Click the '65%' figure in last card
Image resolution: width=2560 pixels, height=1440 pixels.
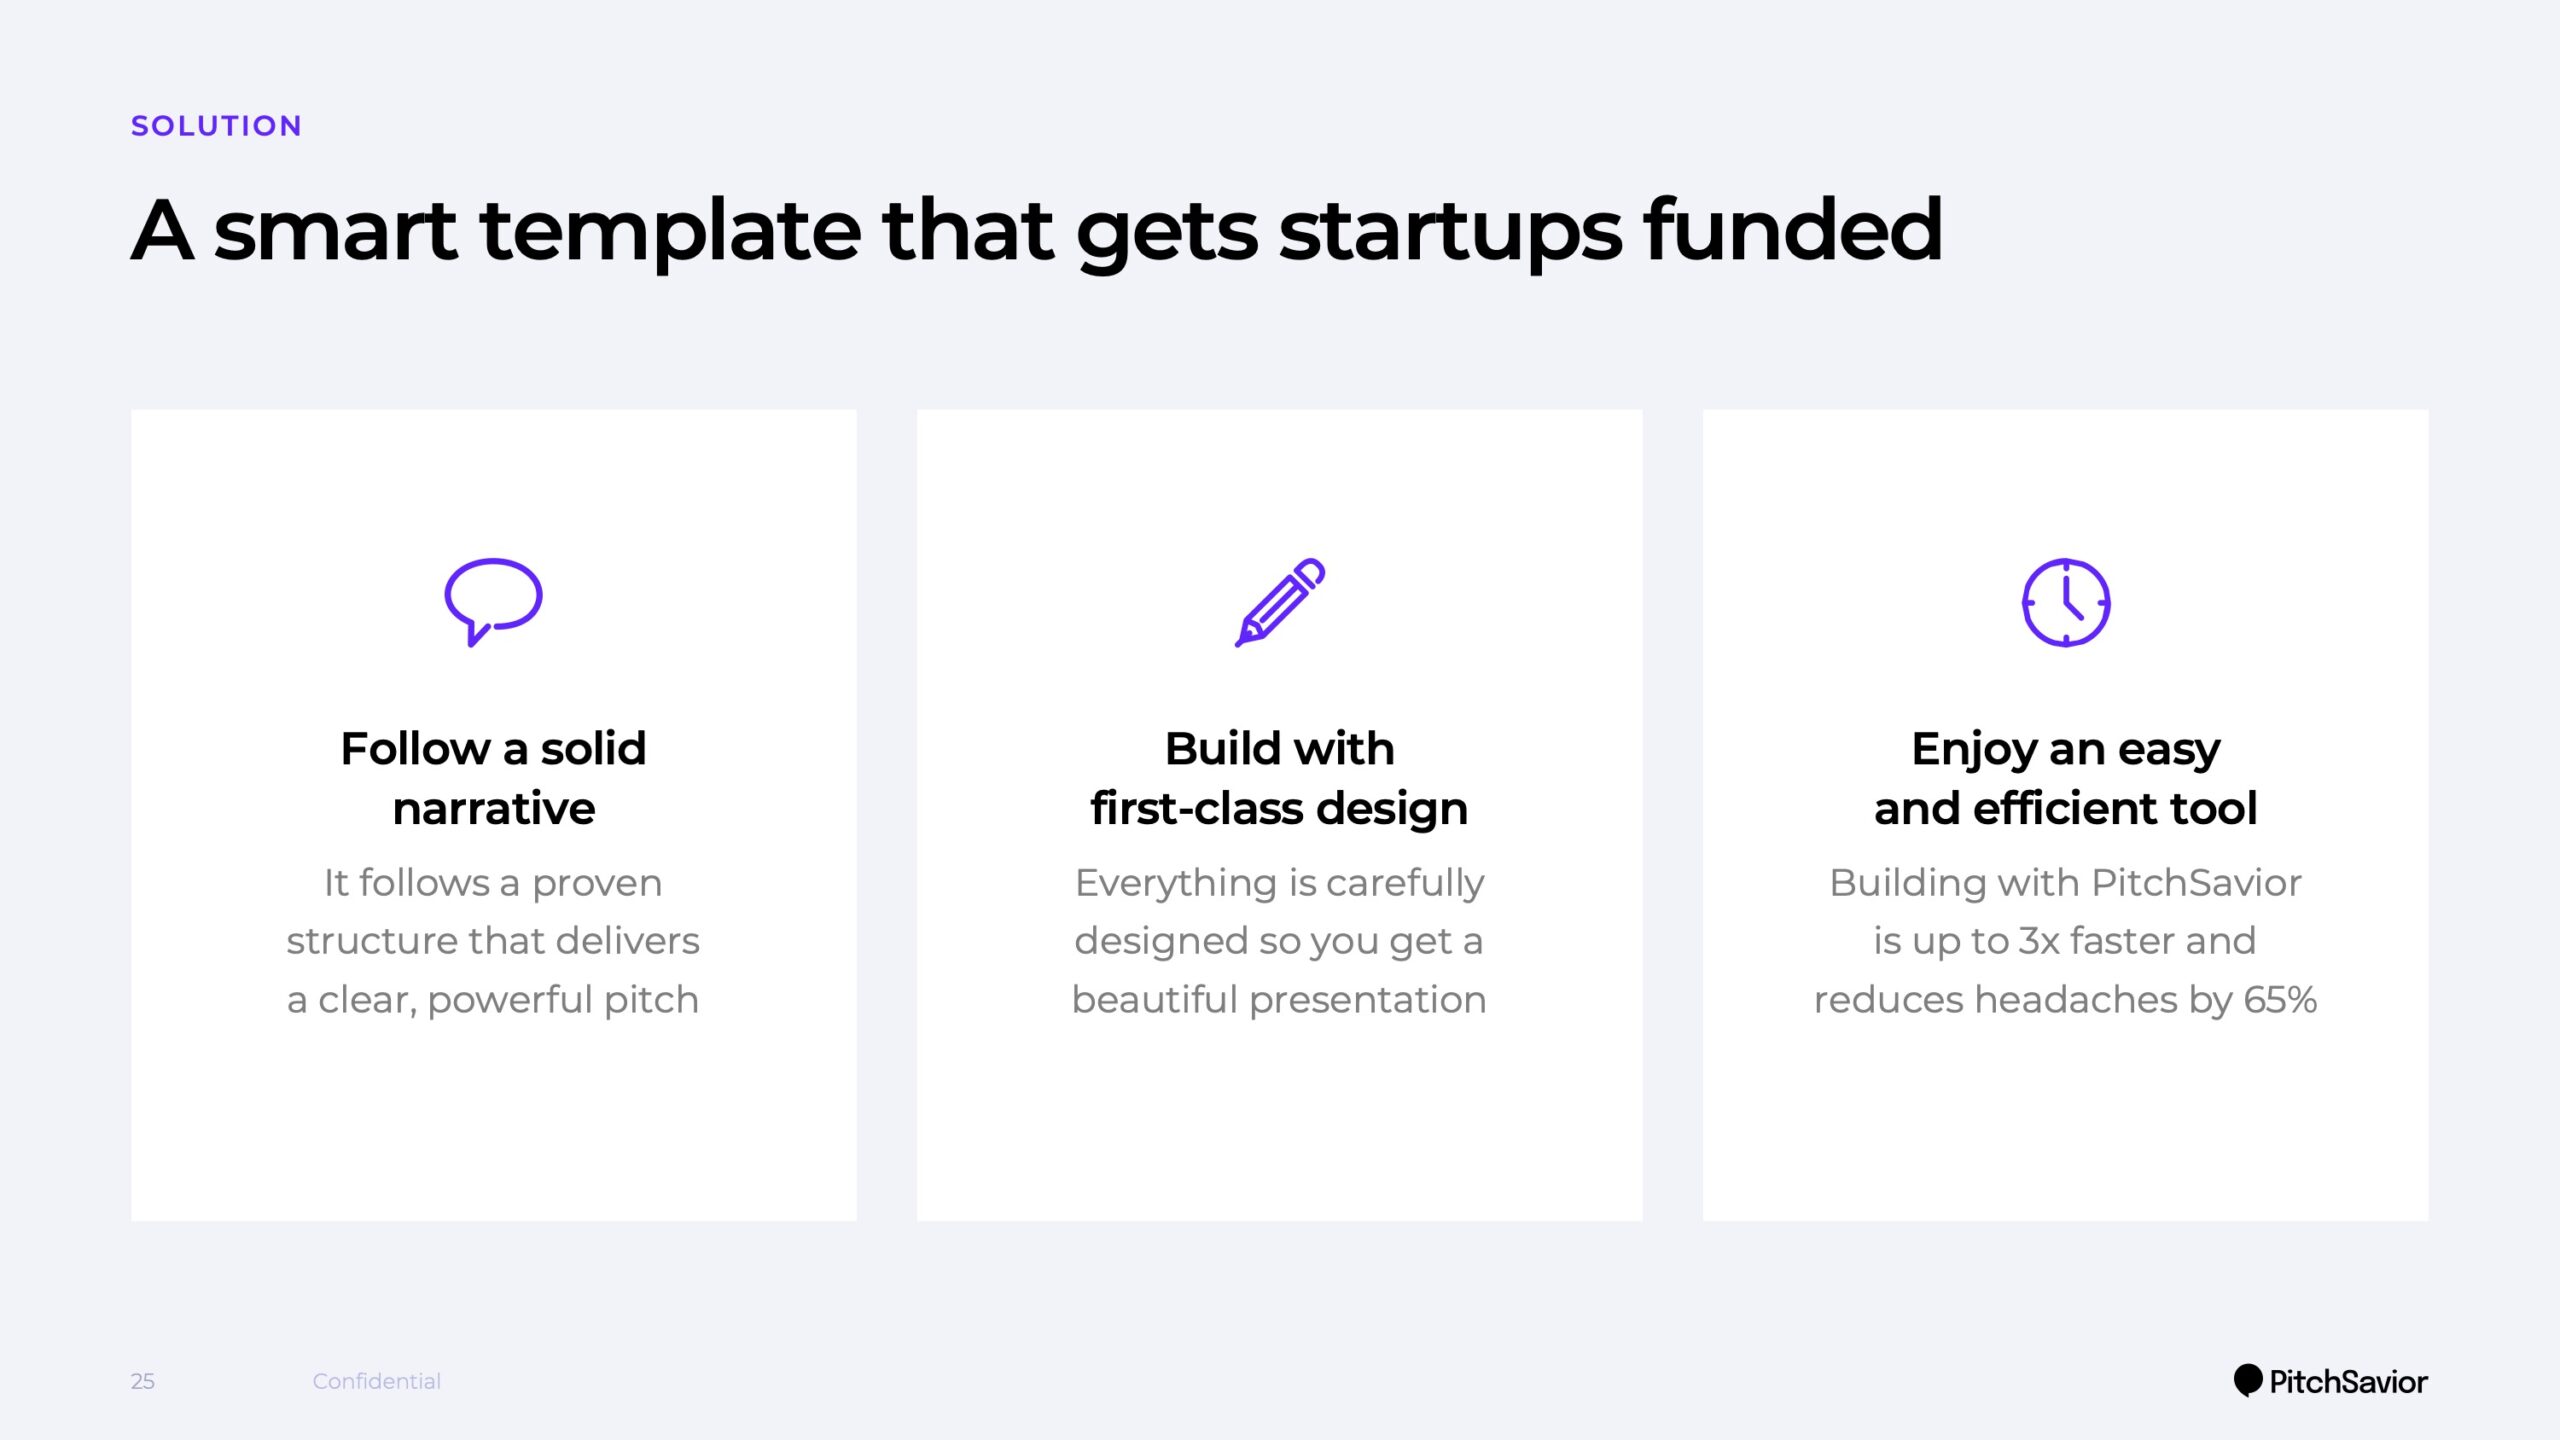(2280, 1000)
